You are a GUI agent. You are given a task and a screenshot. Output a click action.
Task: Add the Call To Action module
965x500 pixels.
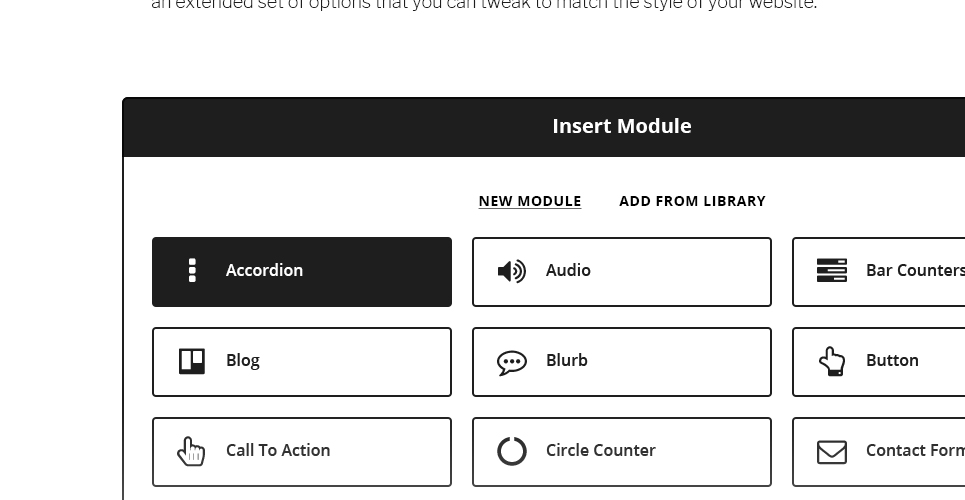pyautogui.click(x=302, y=452)
